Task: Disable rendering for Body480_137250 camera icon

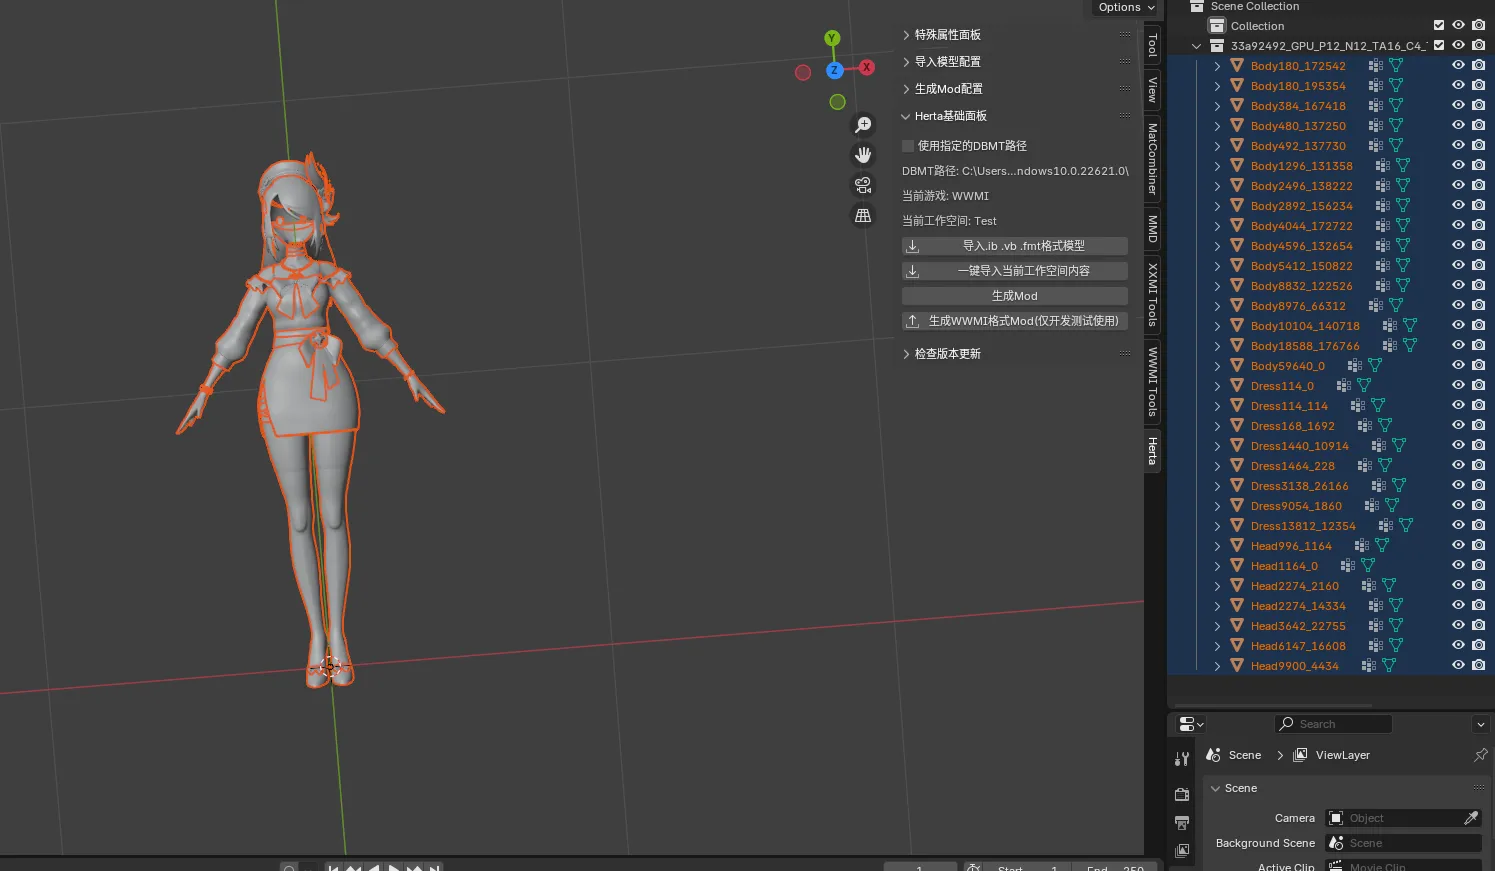Action: pos(1478,125)
